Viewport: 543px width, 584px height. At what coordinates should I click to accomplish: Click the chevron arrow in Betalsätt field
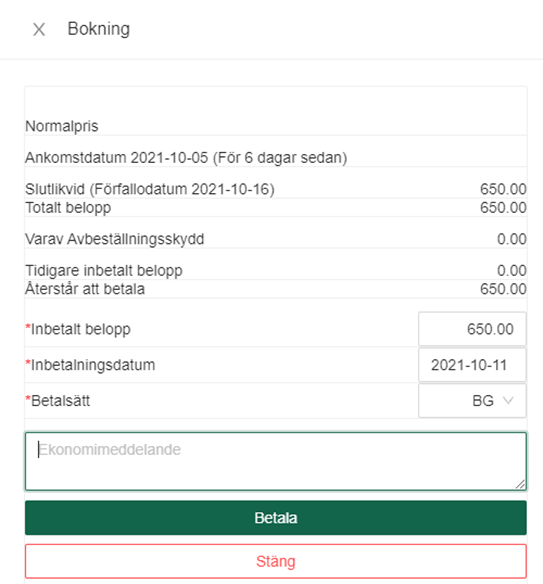508,400
